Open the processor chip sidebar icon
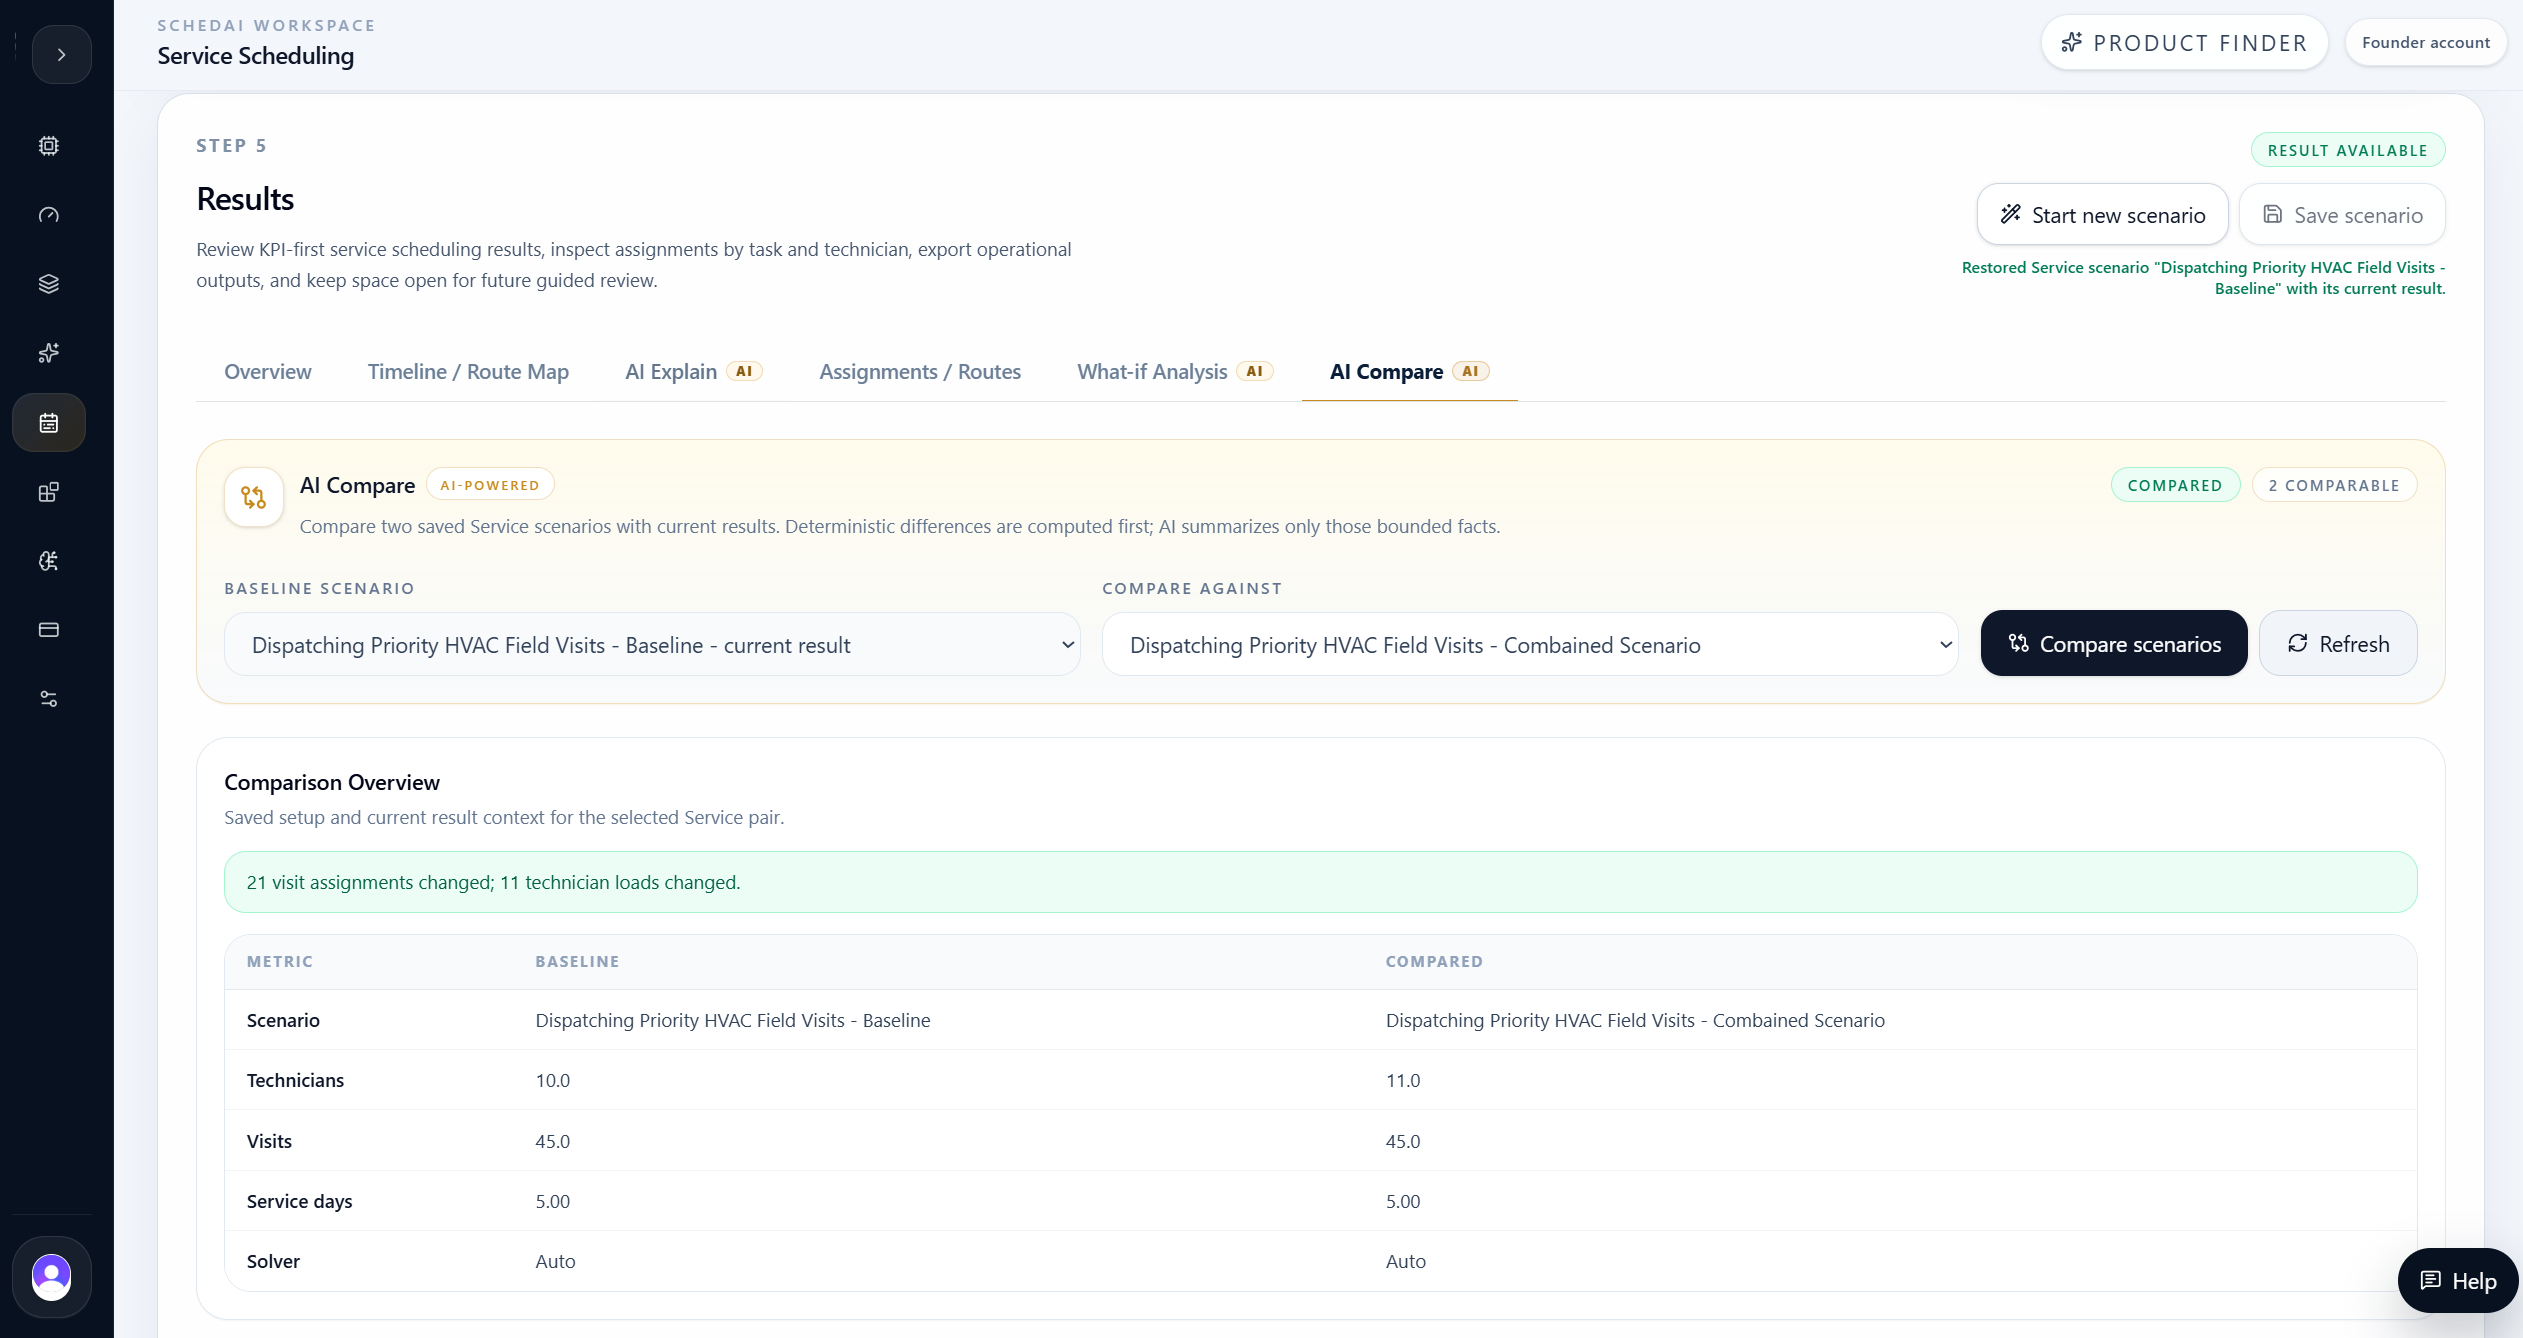 tap(49, 146)
